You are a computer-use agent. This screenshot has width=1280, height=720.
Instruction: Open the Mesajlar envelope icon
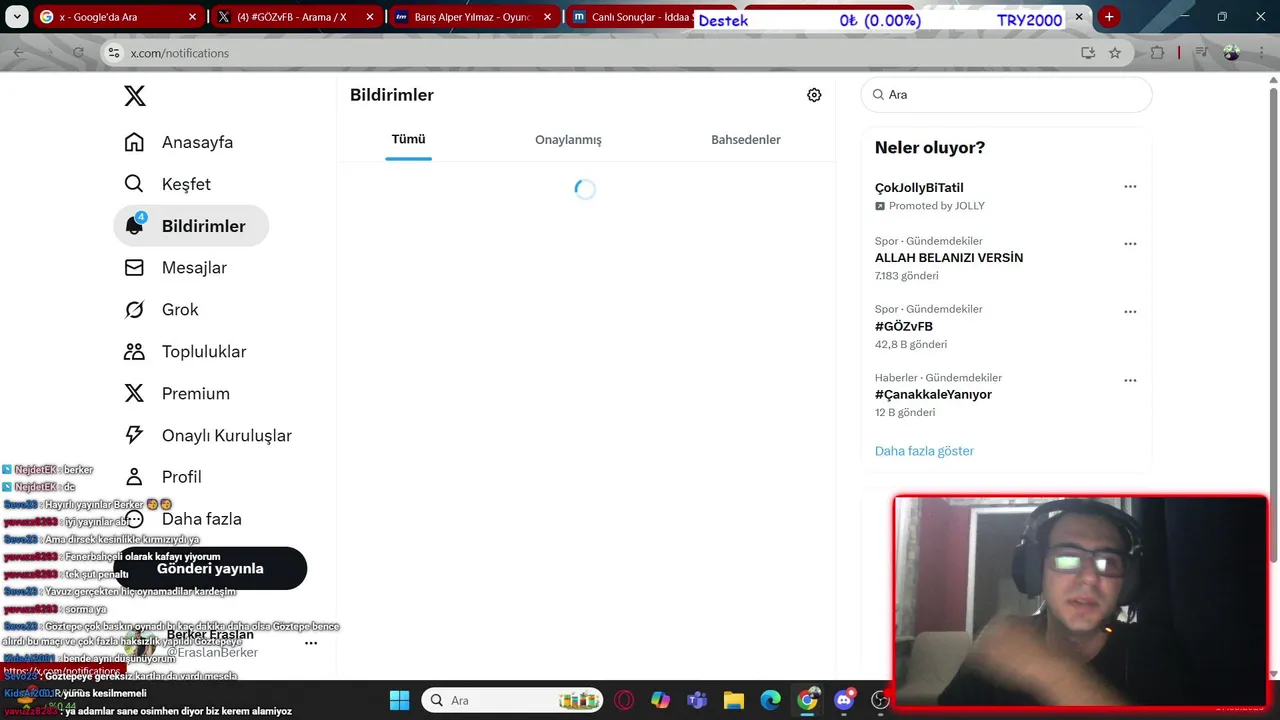[134, 268]
